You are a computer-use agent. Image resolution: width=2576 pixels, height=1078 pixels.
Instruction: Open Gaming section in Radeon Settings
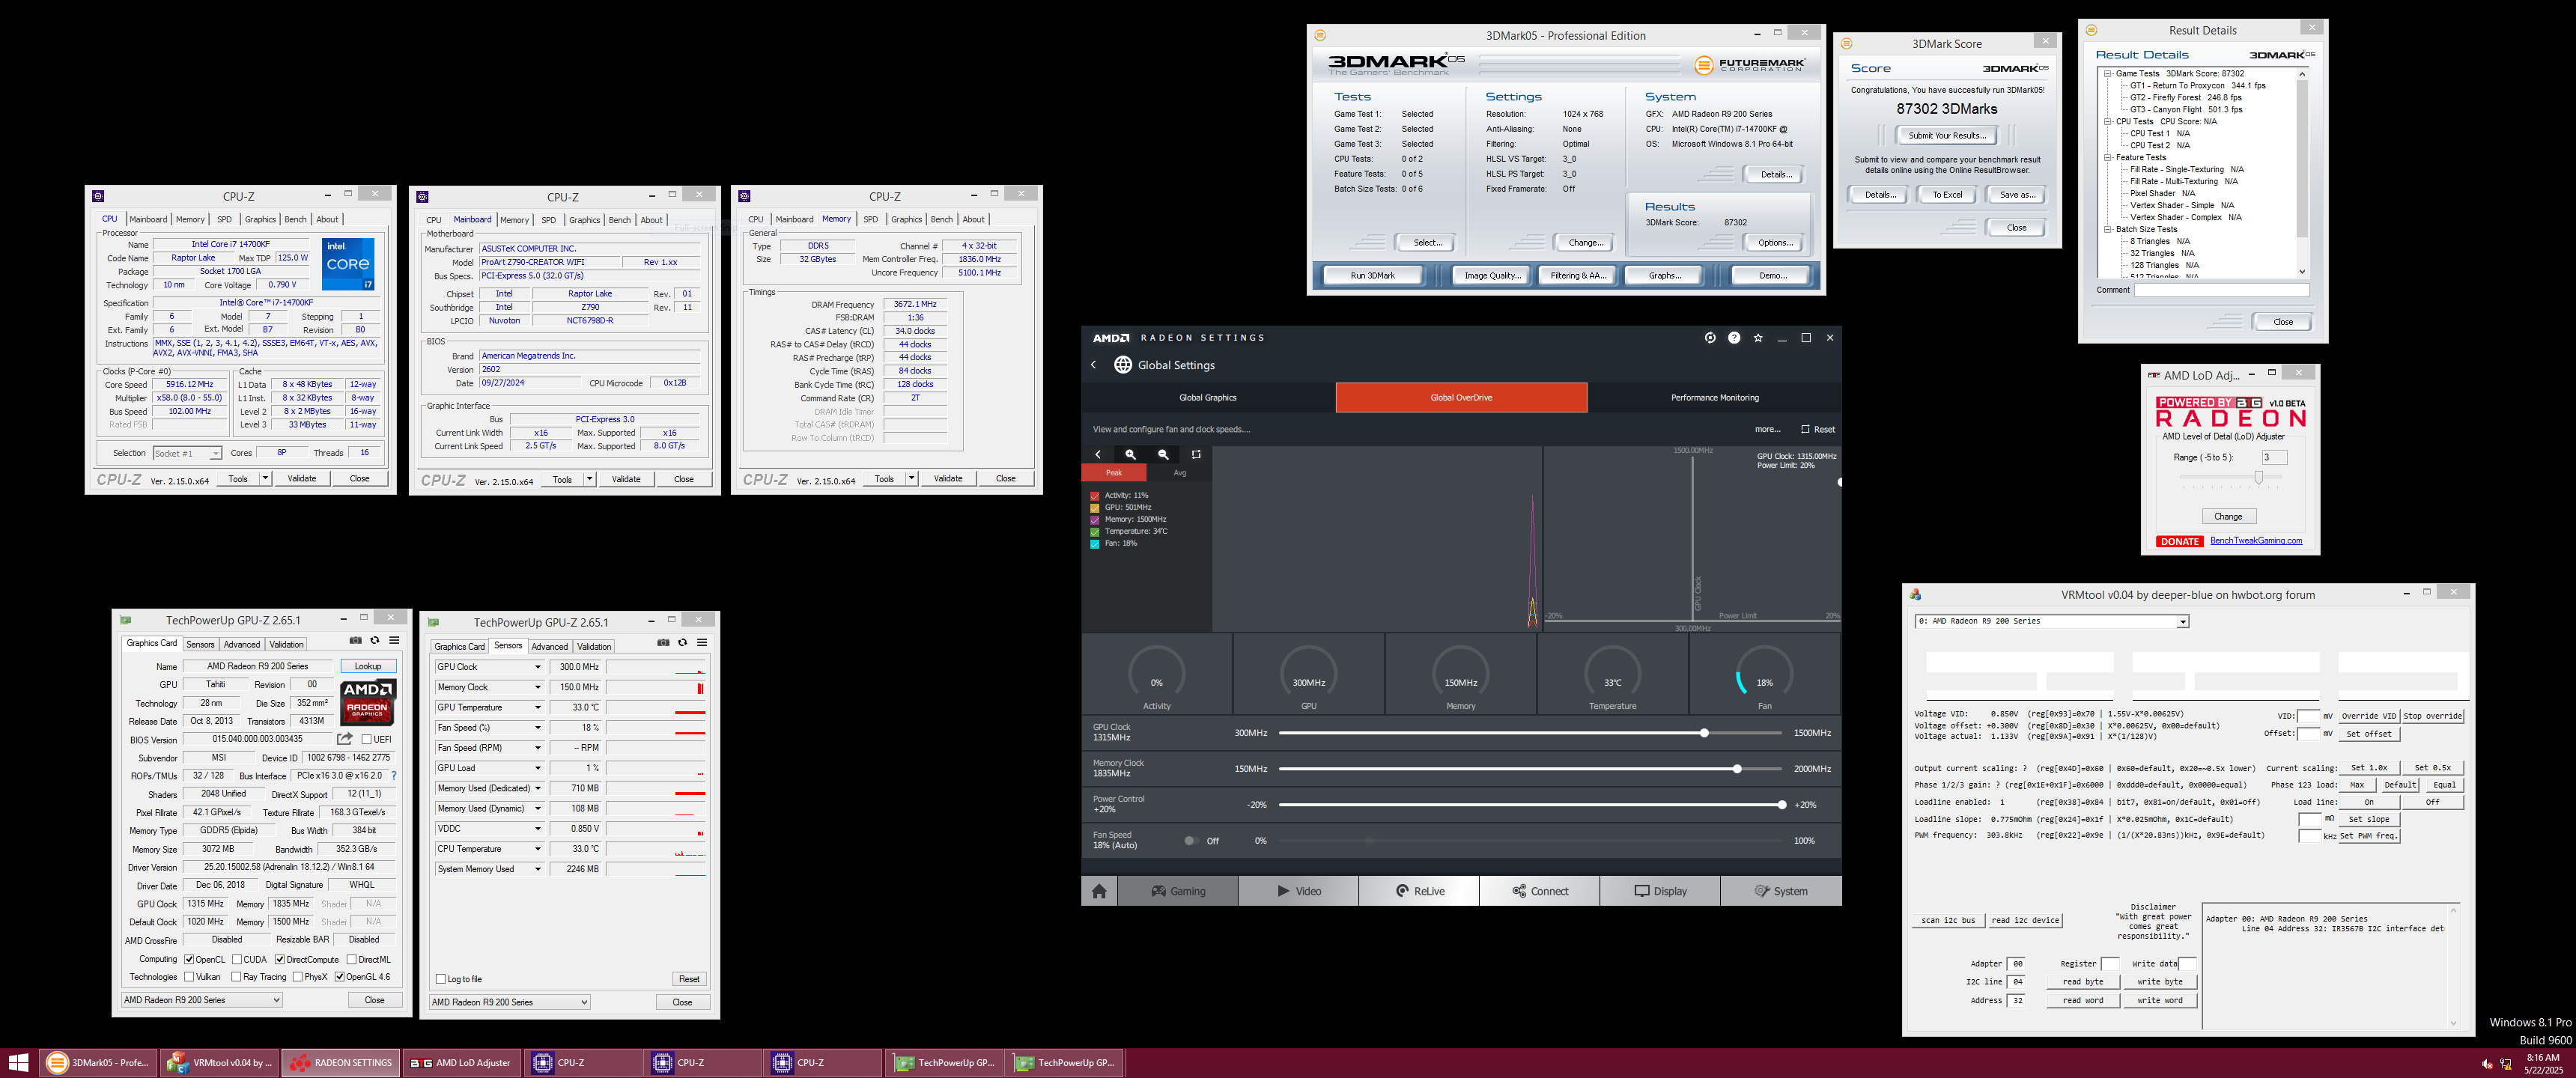coord(1178,891)
